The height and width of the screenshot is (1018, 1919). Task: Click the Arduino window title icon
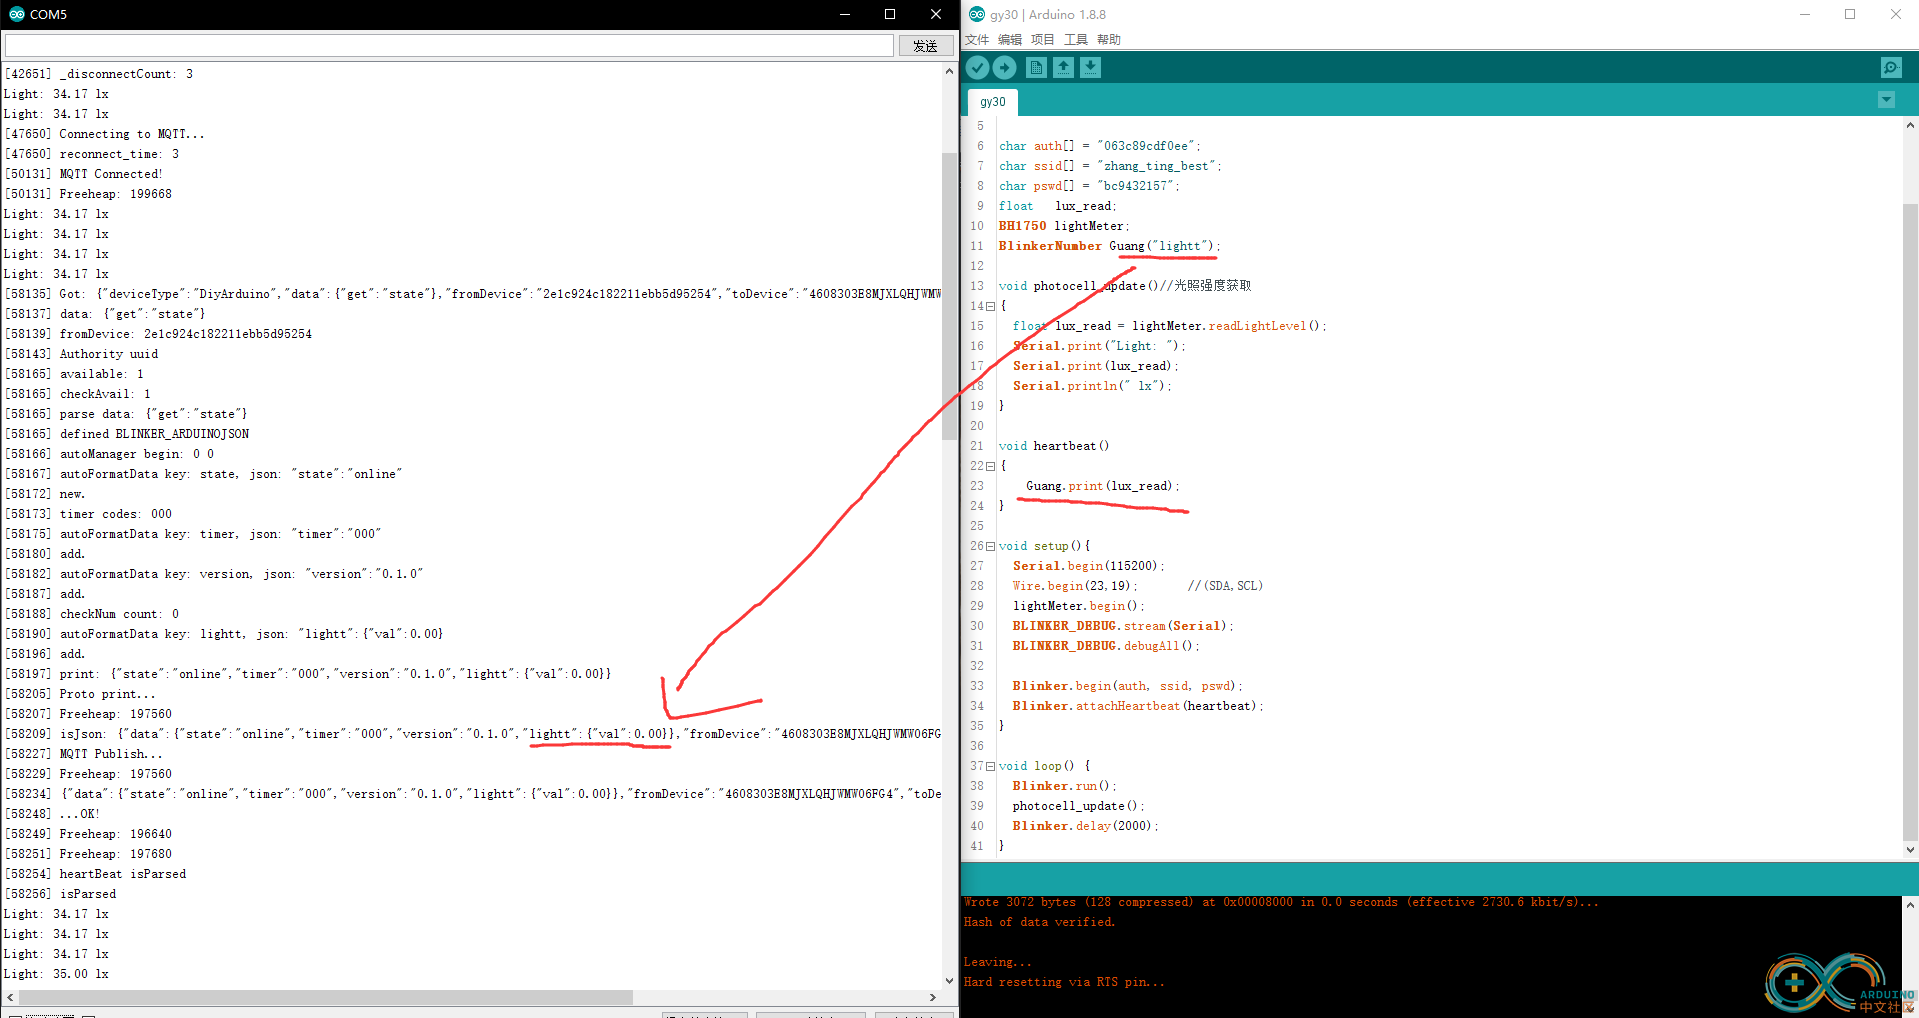pyautogui.click(x=977, y=14)
